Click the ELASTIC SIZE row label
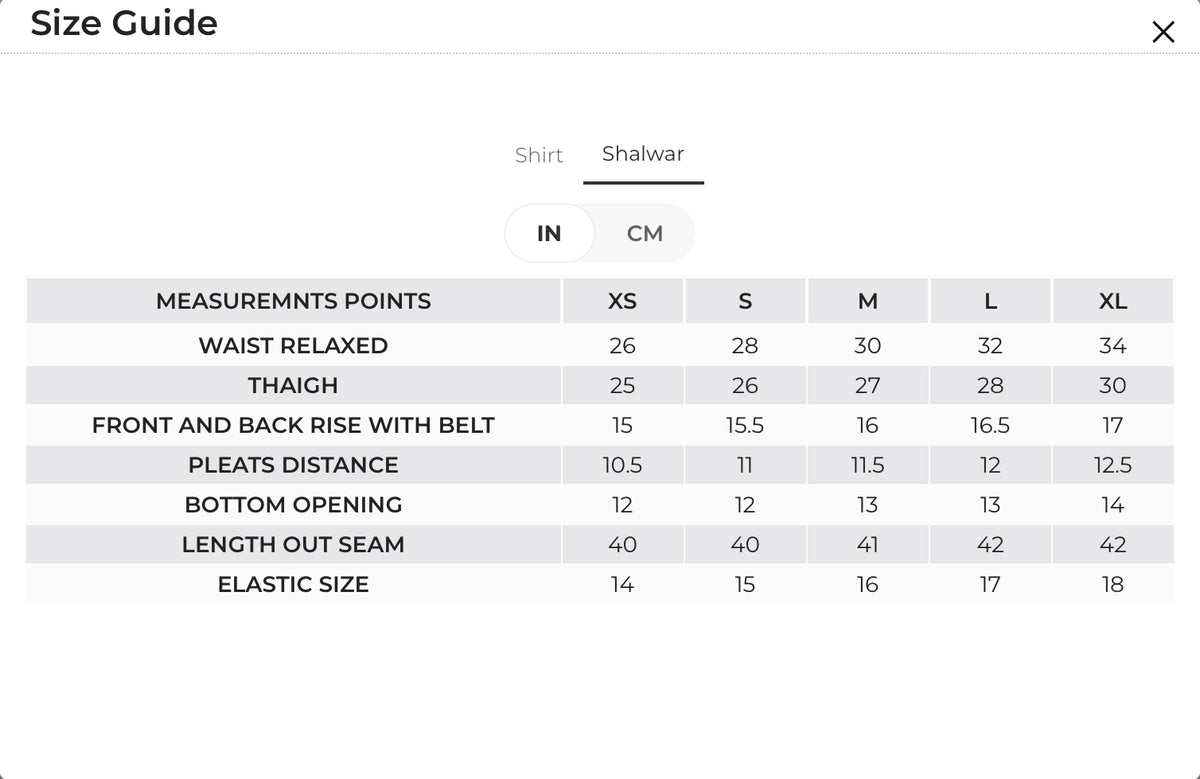Image resolution: width=1200 pixels, height=779 pixels. [x=293, y=584]
